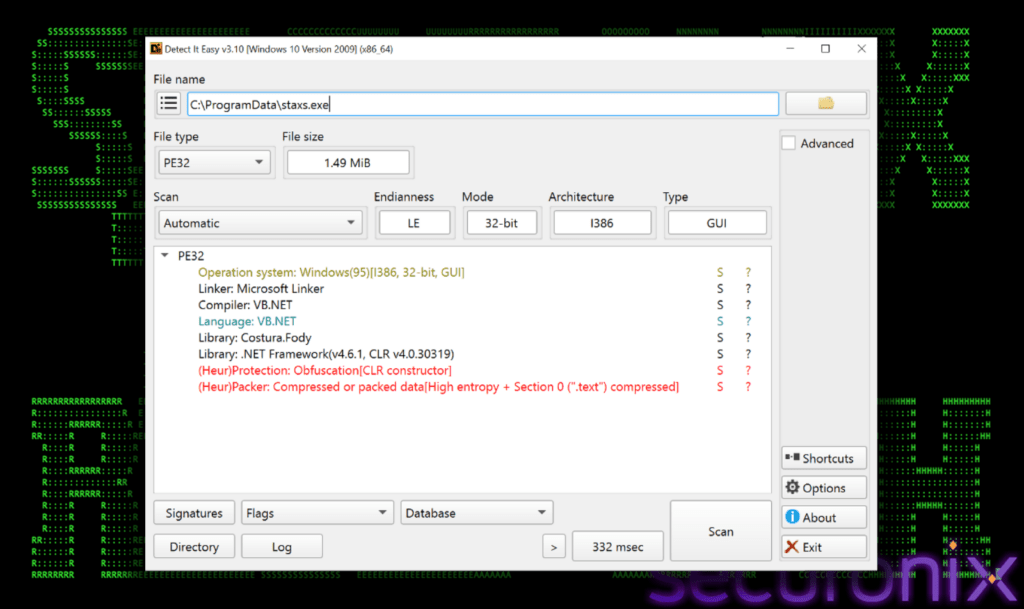Viewport: 1024px width, 609px height.
Task: Click the Shortcuts button
Action: point(823,458)
